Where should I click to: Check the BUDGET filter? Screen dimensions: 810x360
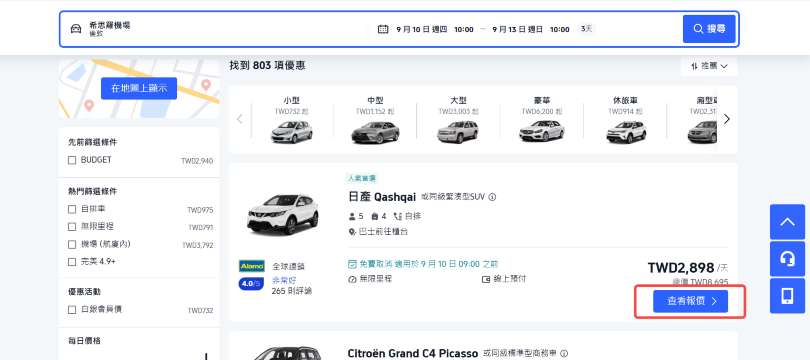72,161
